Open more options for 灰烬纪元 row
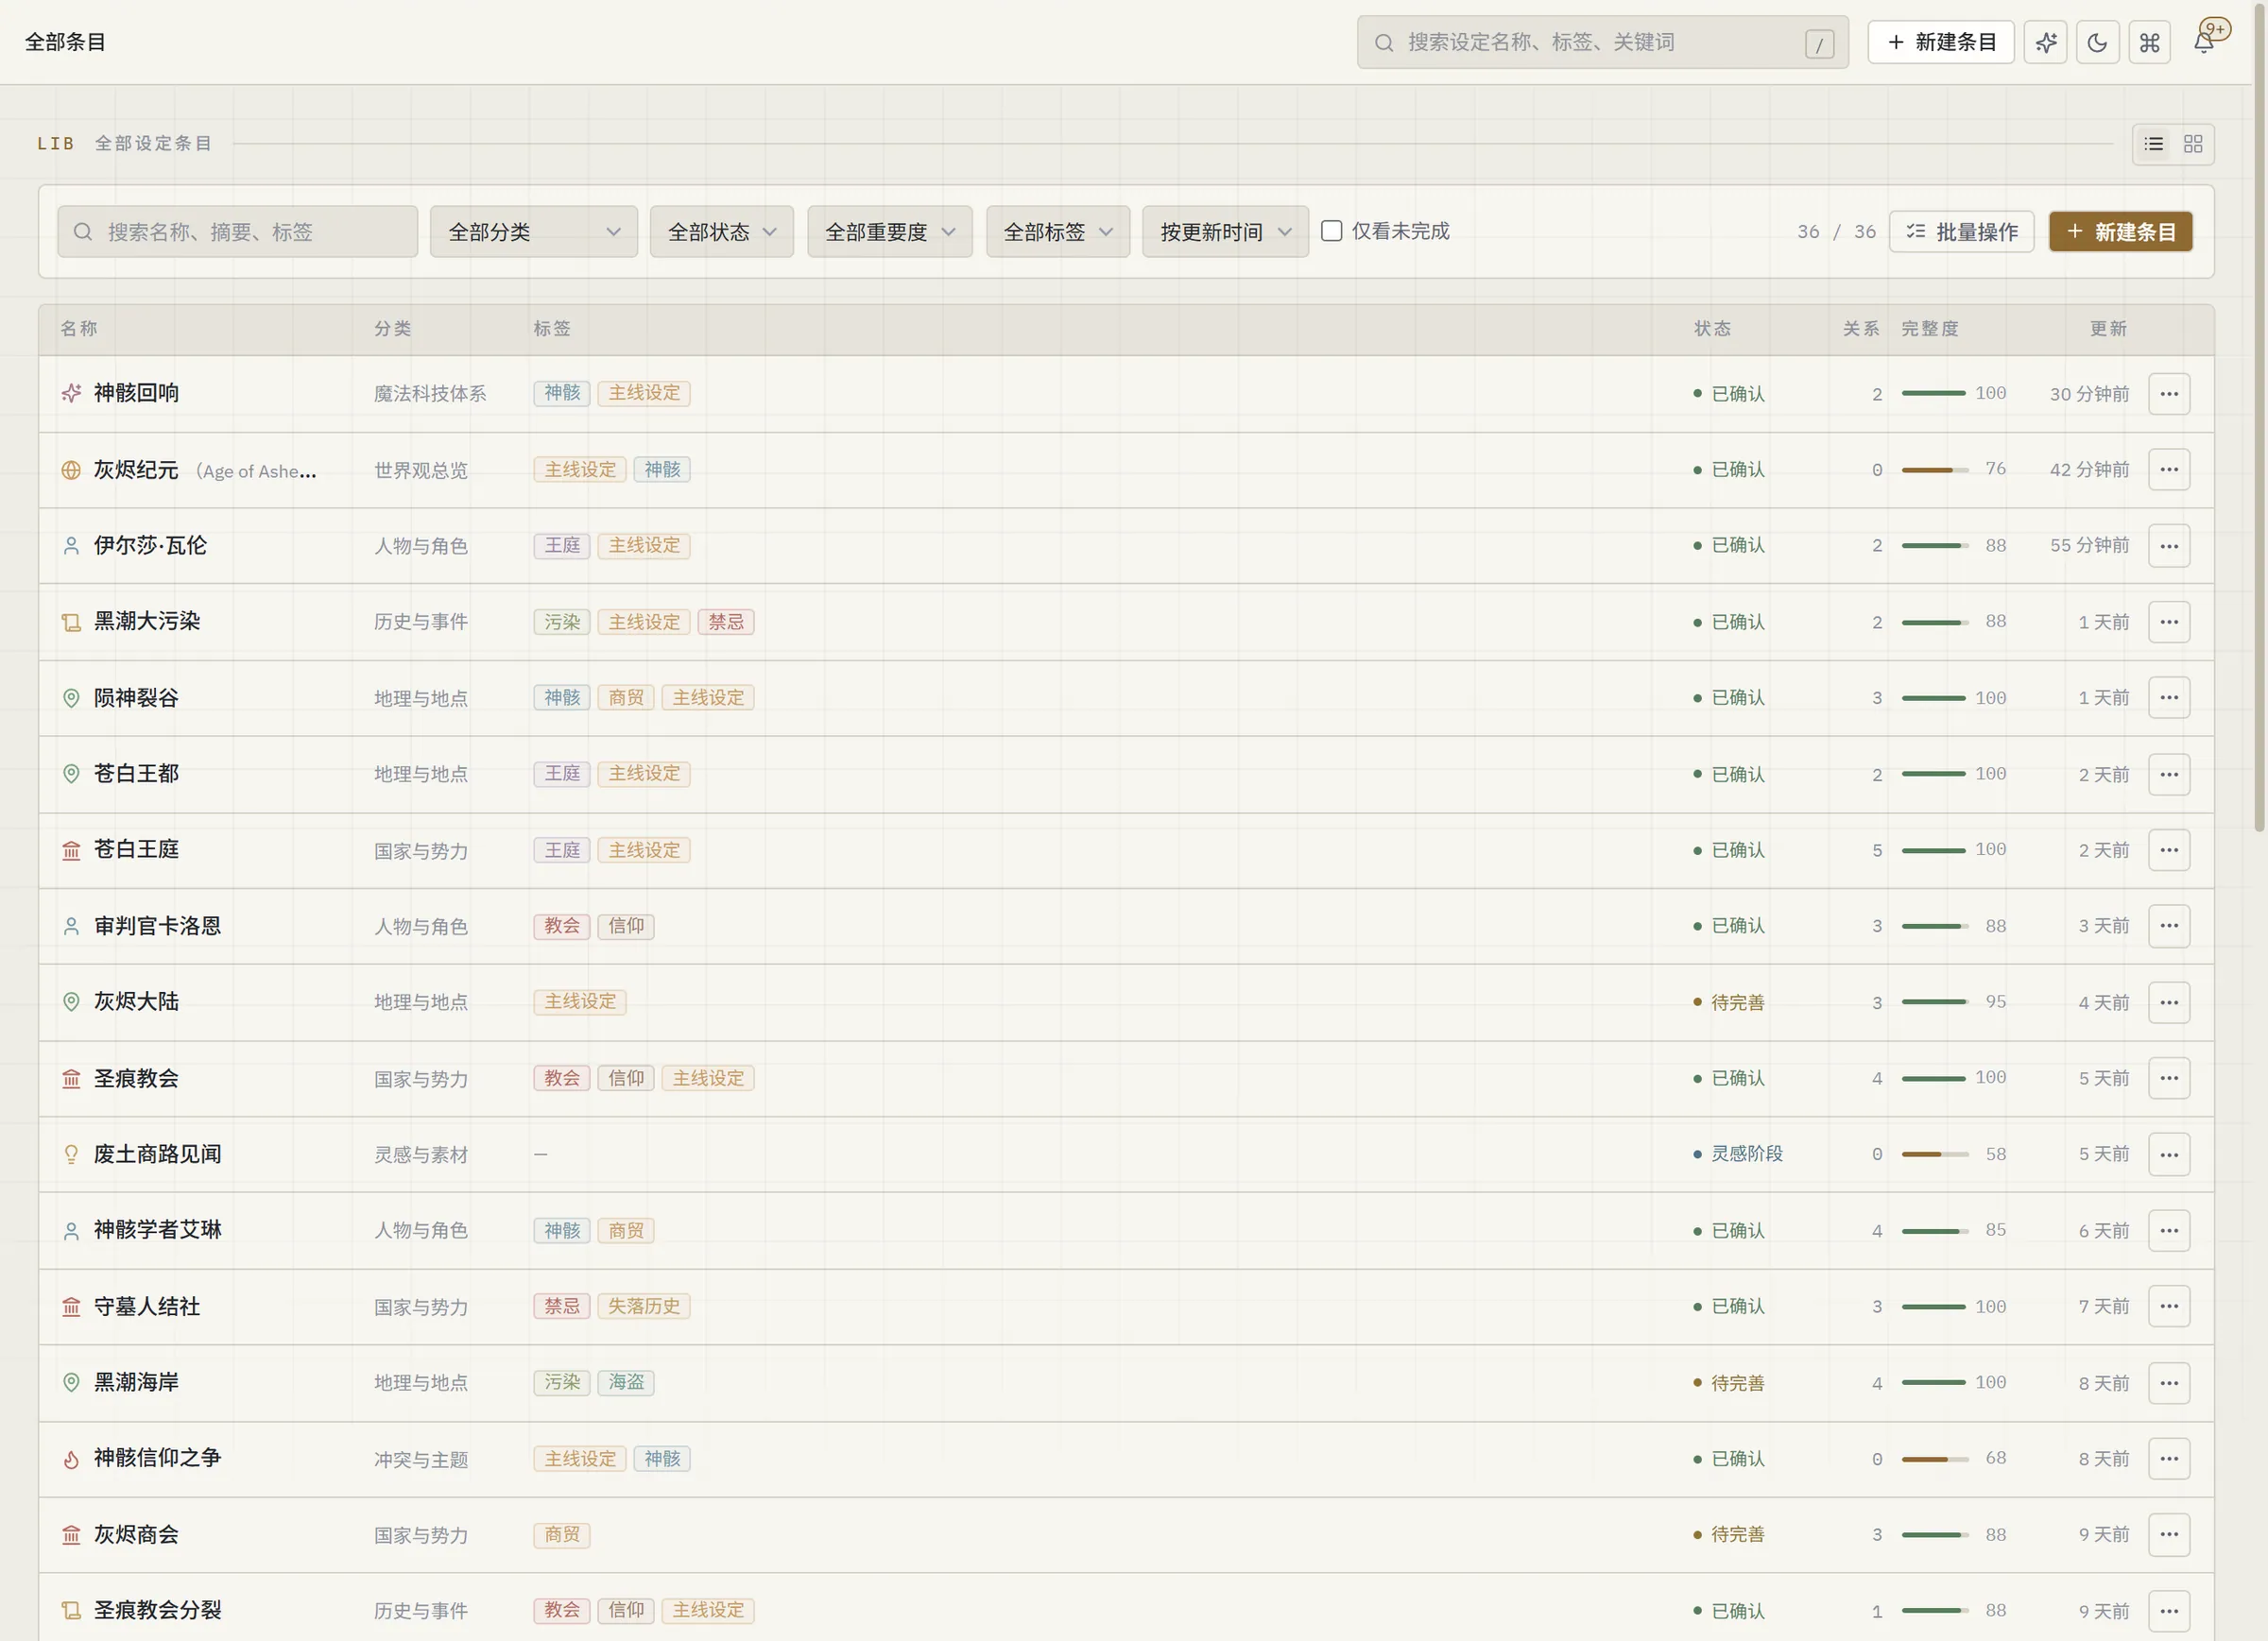Viewport: 2268px width, 1641px height. tap(2169, 470)
